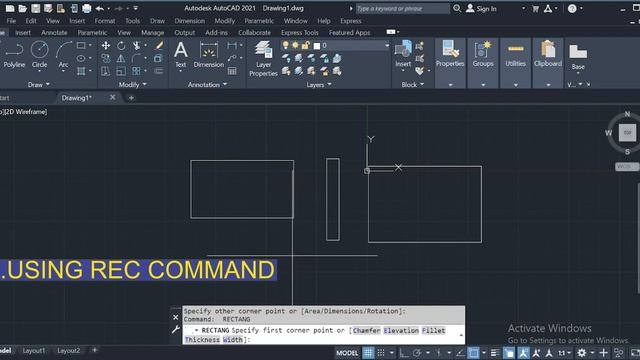Use the Fillet tool
The image size is (640, 360).
pos(136,58)
